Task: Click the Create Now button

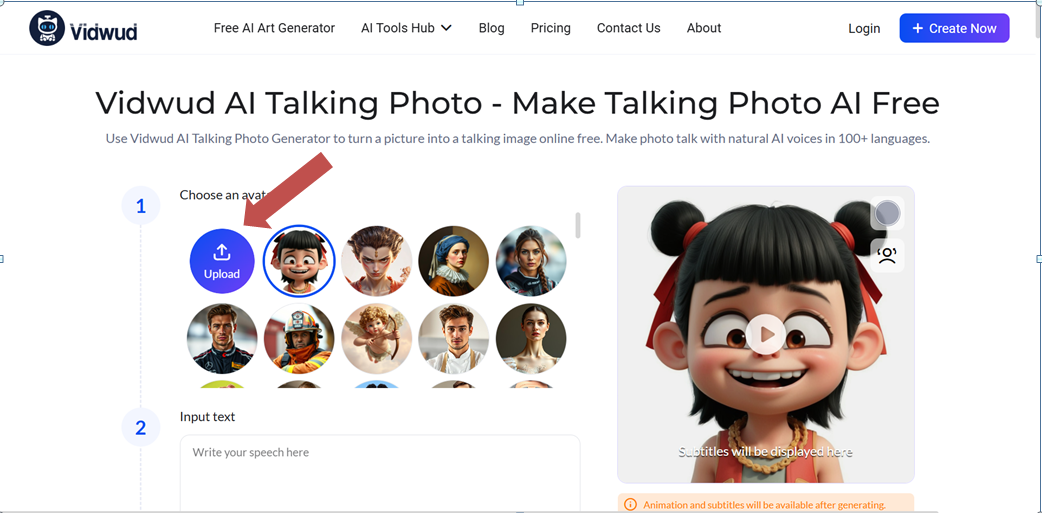Action: click(954, 28)
